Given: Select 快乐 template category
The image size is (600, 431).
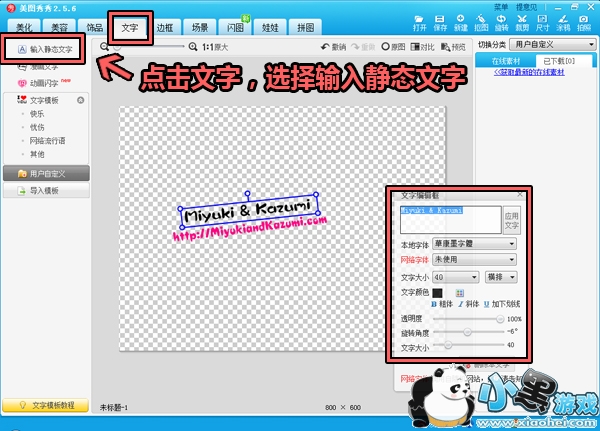Looking at the screenshot, I should pos(37,114).
